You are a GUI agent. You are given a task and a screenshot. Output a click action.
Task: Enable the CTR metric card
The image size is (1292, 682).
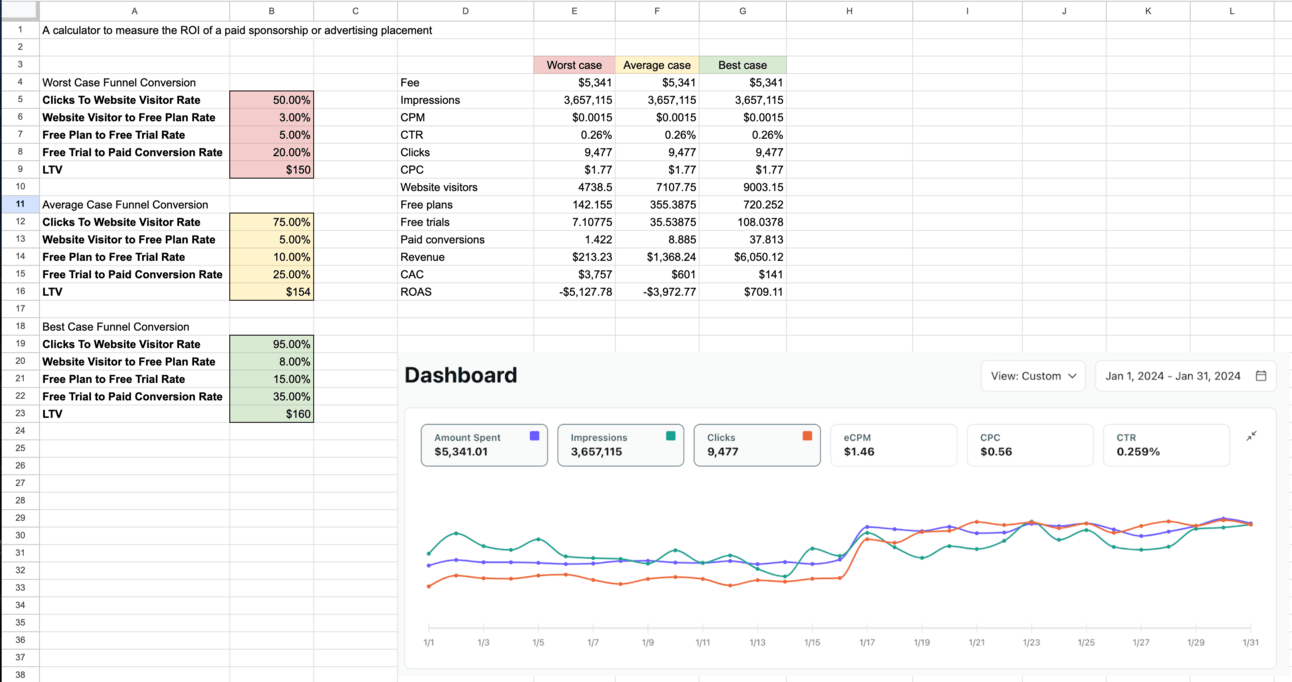click(x=1166, y=445)
